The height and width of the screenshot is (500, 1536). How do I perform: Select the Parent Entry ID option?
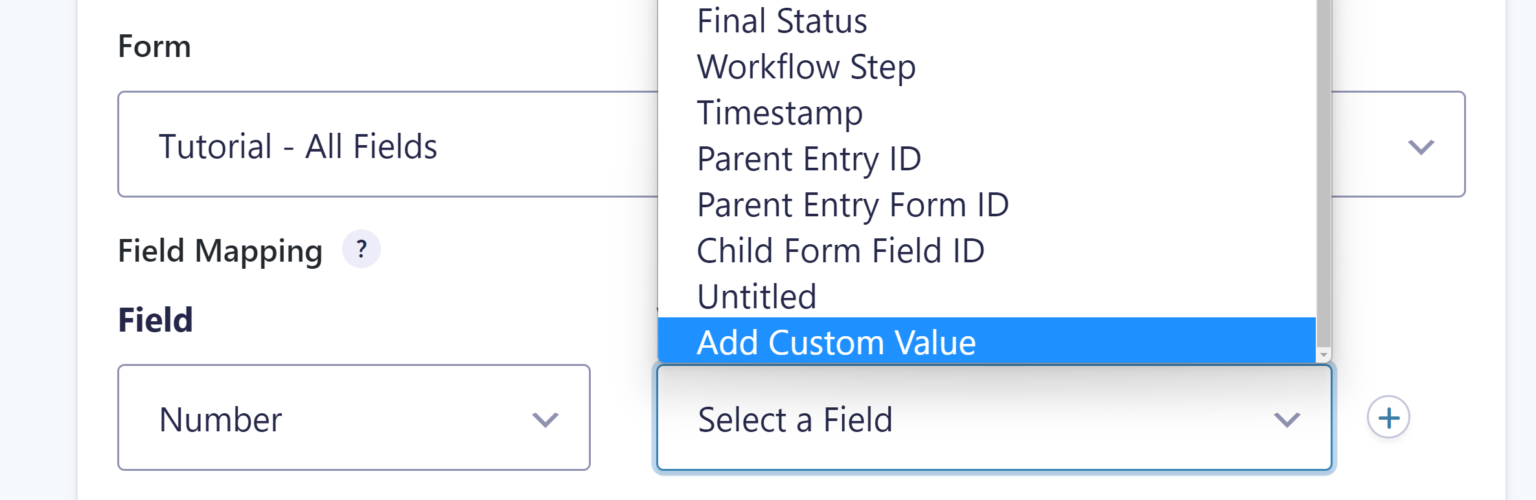[x=809, y=159]
